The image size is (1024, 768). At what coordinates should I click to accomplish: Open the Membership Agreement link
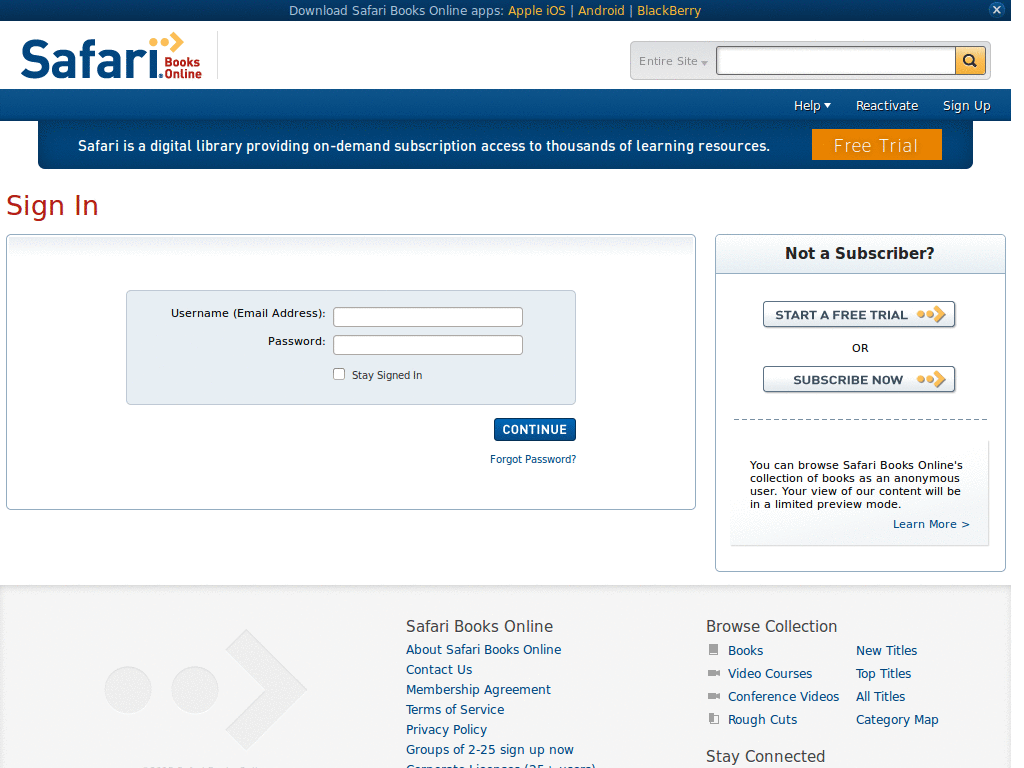point(478,690)
